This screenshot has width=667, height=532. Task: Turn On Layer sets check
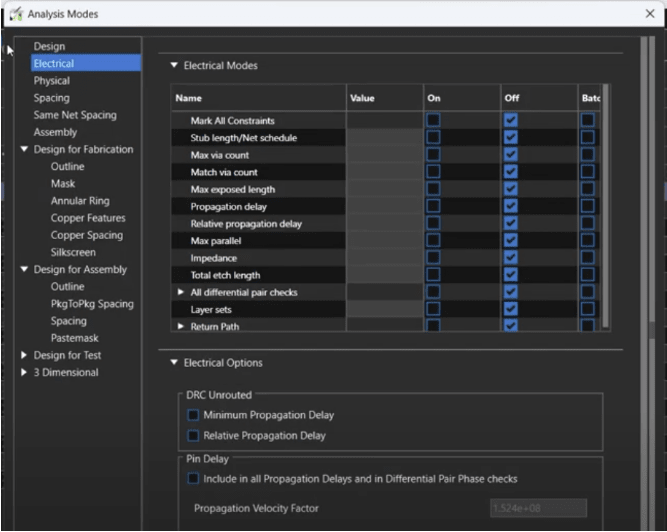pos(433,309)
